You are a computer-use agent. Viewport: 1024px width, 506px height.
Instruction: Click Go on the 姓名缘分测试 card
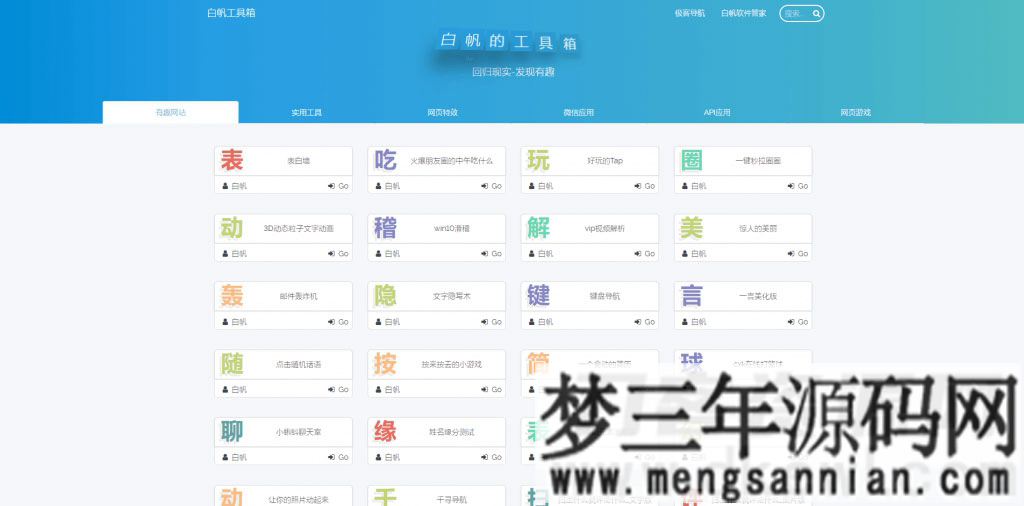[492, 458]
